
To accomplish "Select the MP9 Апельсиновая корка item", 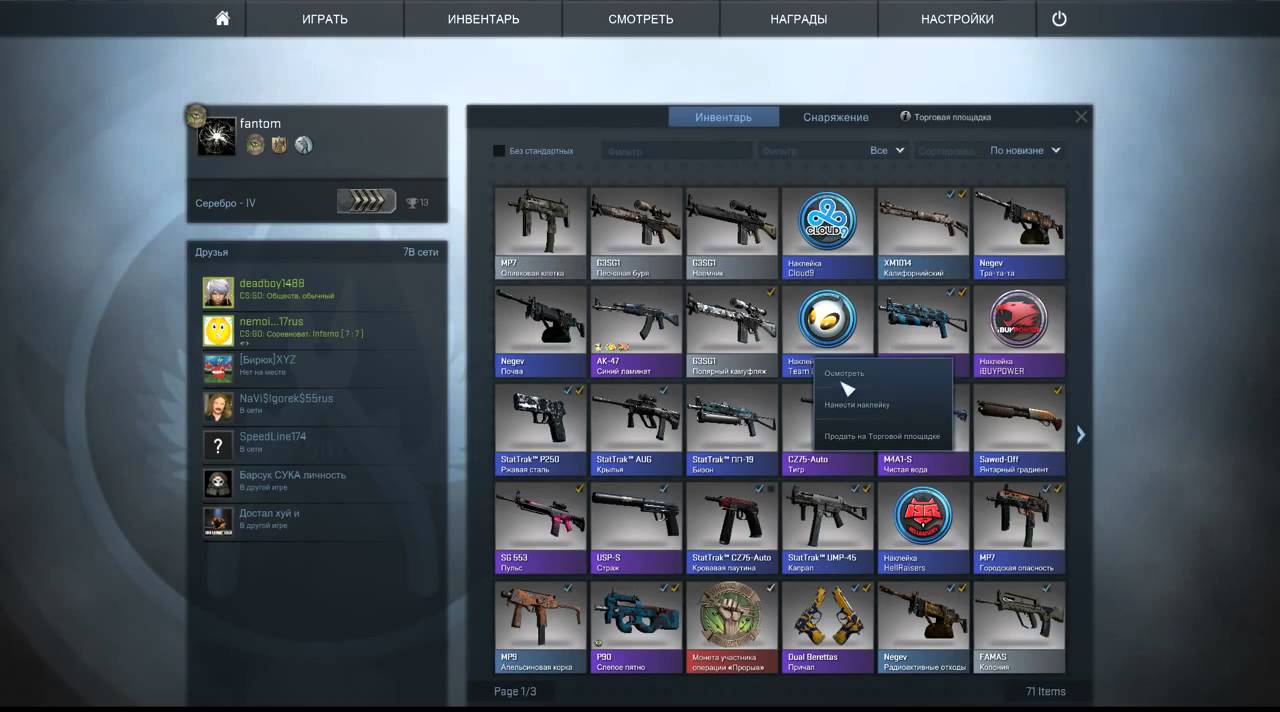I will [541, 627].
